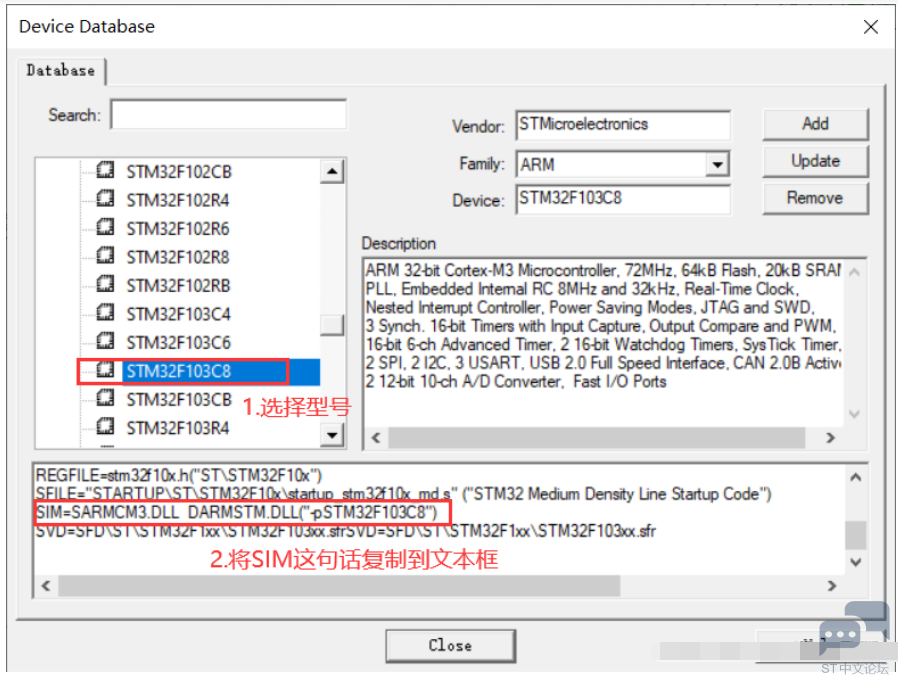Click options box vertical scrollbar thumb
898x684 pixels.
(x=856, y=534)
